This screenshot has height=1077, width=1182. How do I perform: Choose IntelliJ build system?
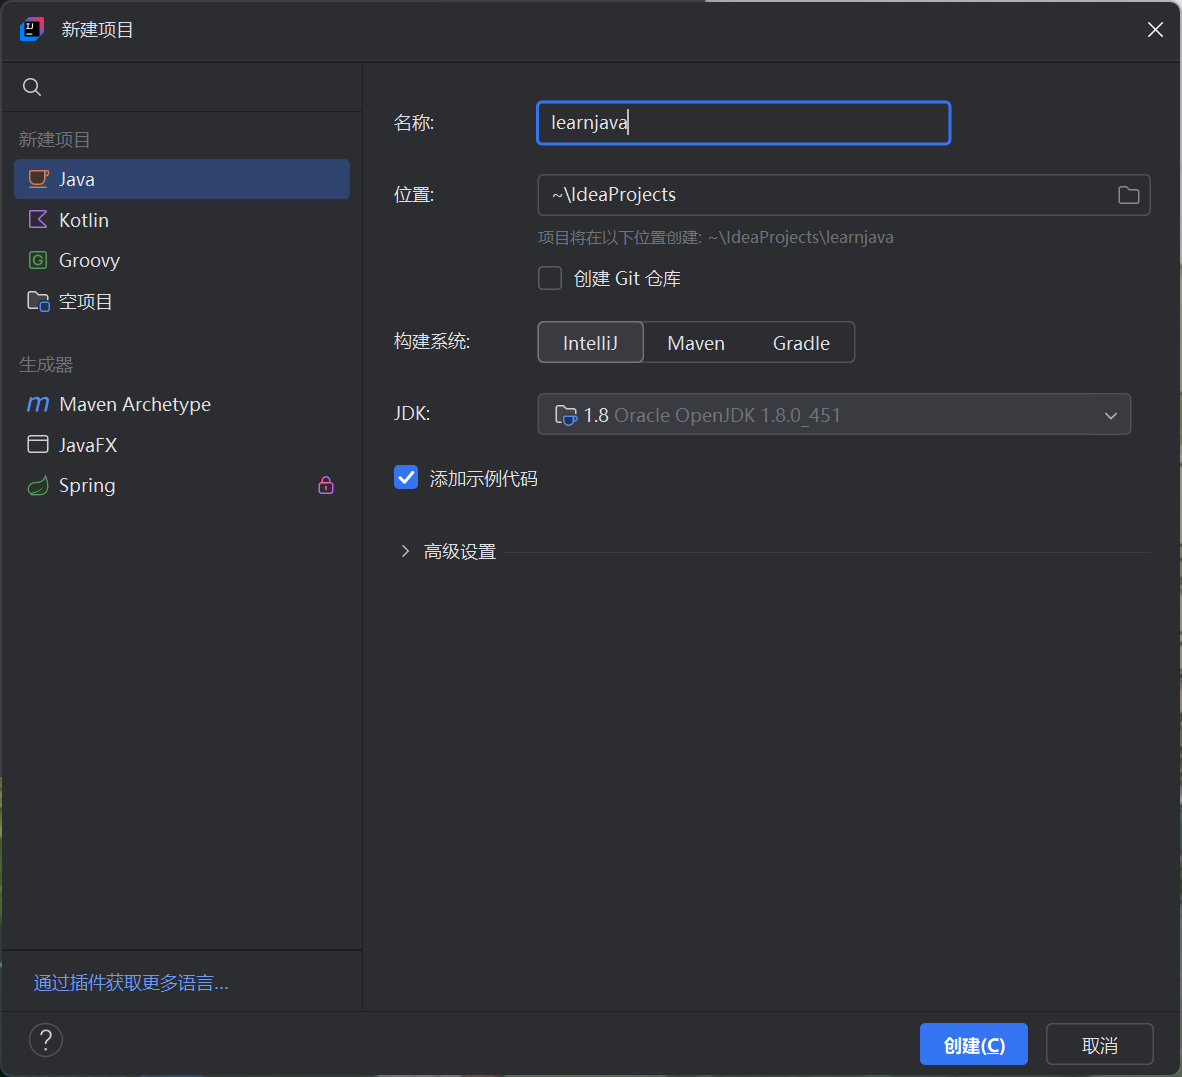pyautogui.click(x=590, y=343)
